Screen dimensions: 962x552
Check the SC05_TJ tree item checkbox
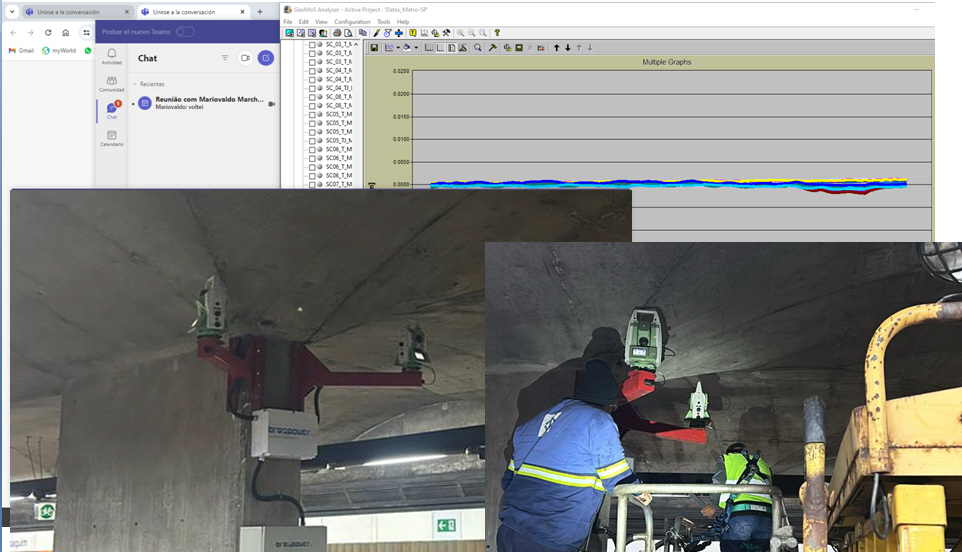click(312, 141)
